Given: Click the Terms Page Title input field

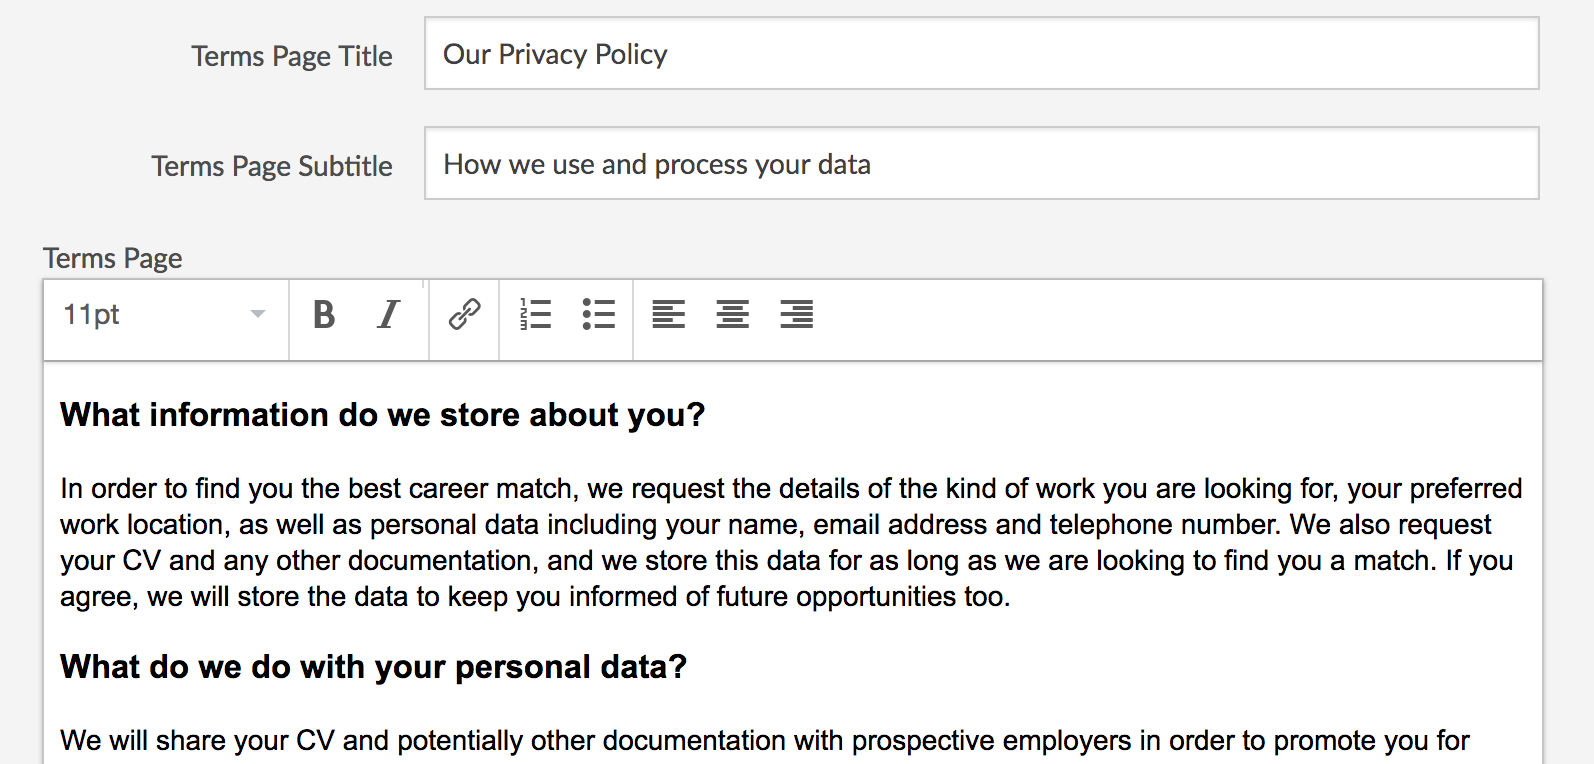Looking at the screenshot, I should pyautogui.click(x=980, y=54).
